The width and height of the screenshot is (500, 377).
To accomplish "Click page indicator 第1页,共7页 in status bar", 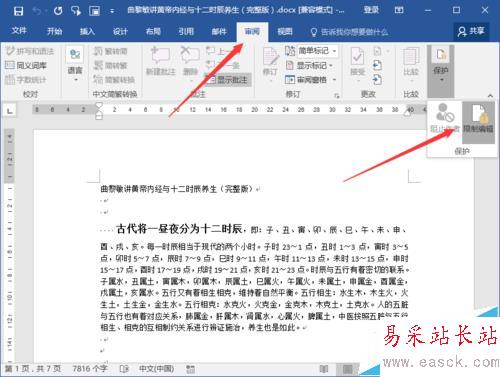I will [33, 369].
